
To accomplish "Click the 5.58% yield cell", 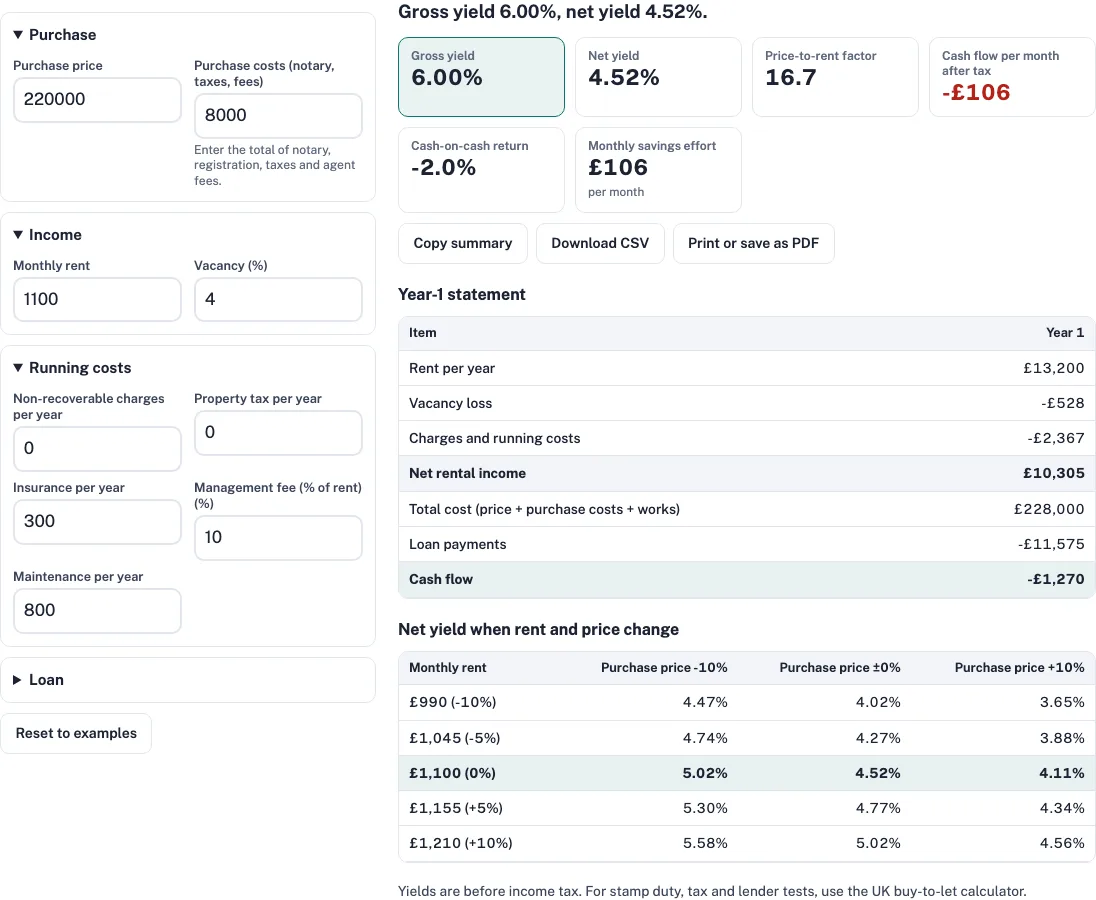I will 705,843.
